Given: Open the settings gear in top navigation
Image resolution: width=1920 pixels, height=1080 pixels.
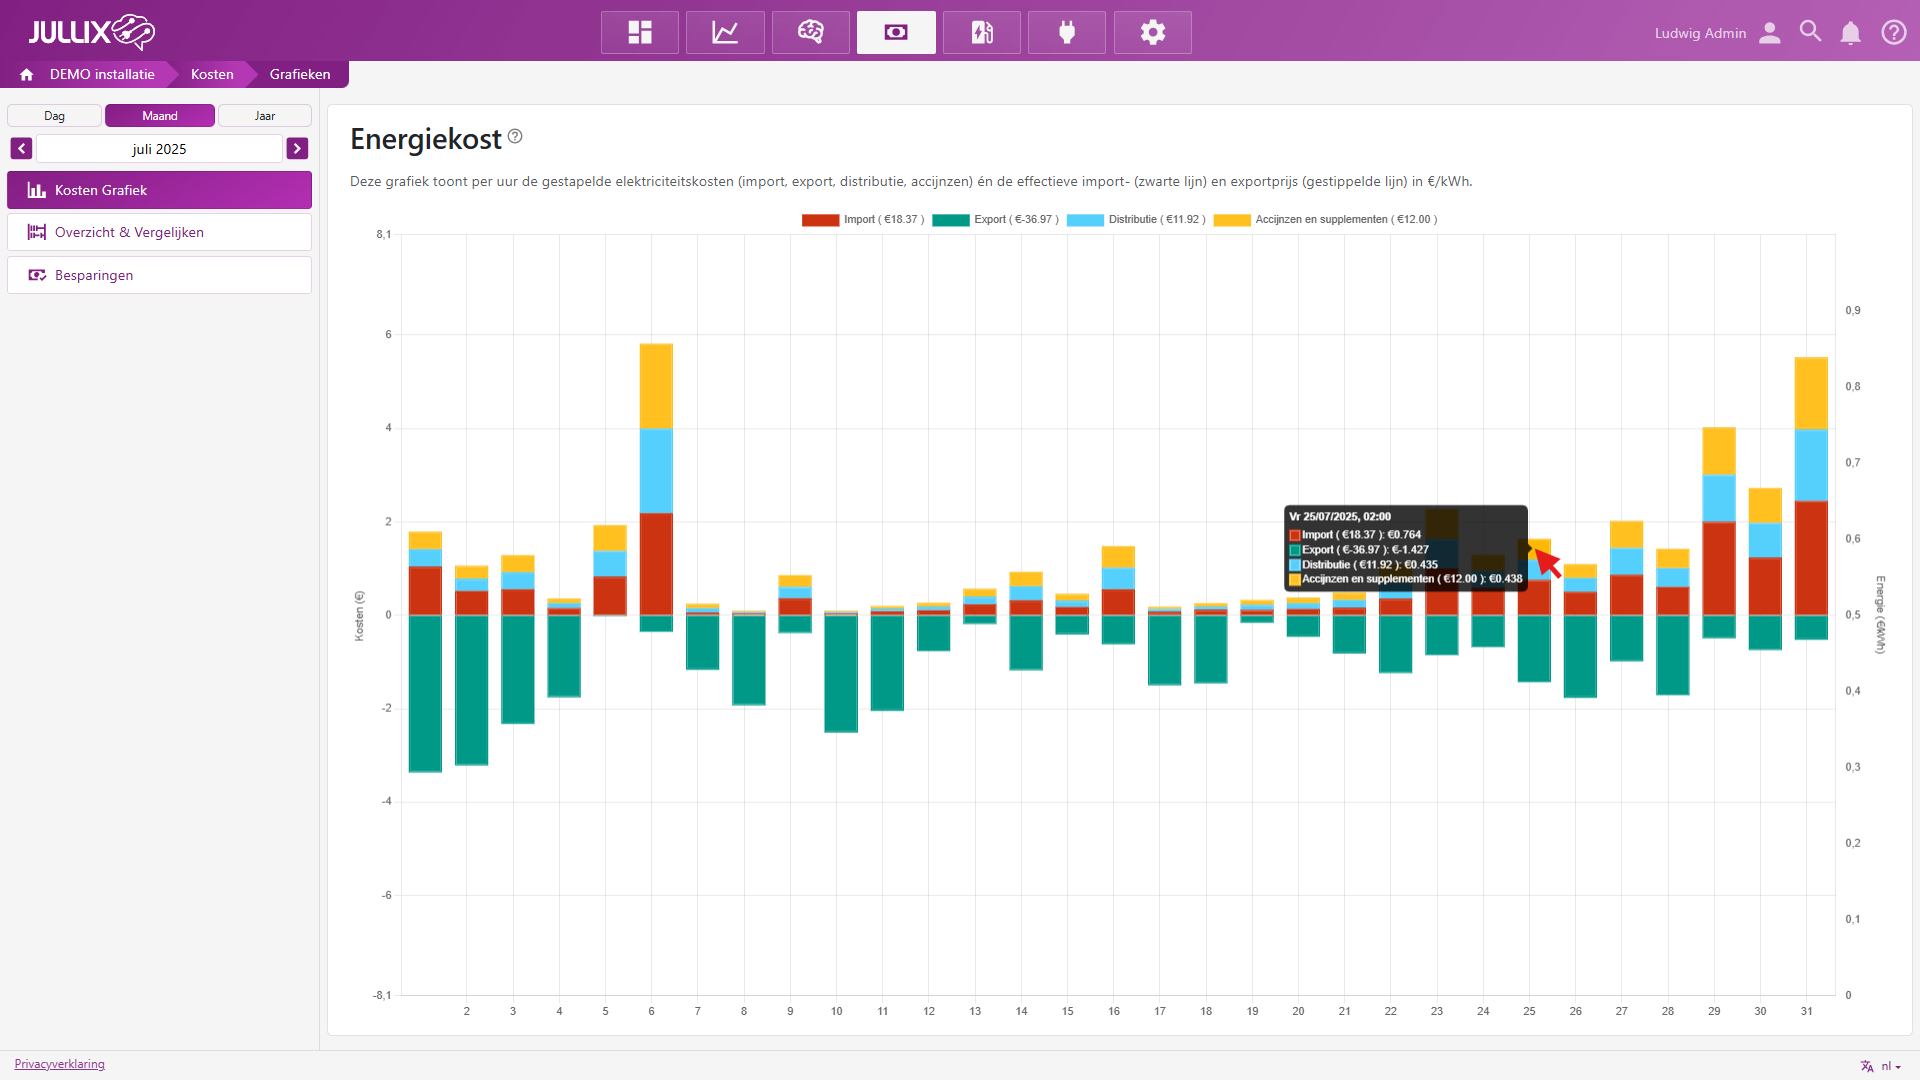Looking at the screenshot, I should pyautogui.click(x=1153, y=33).
